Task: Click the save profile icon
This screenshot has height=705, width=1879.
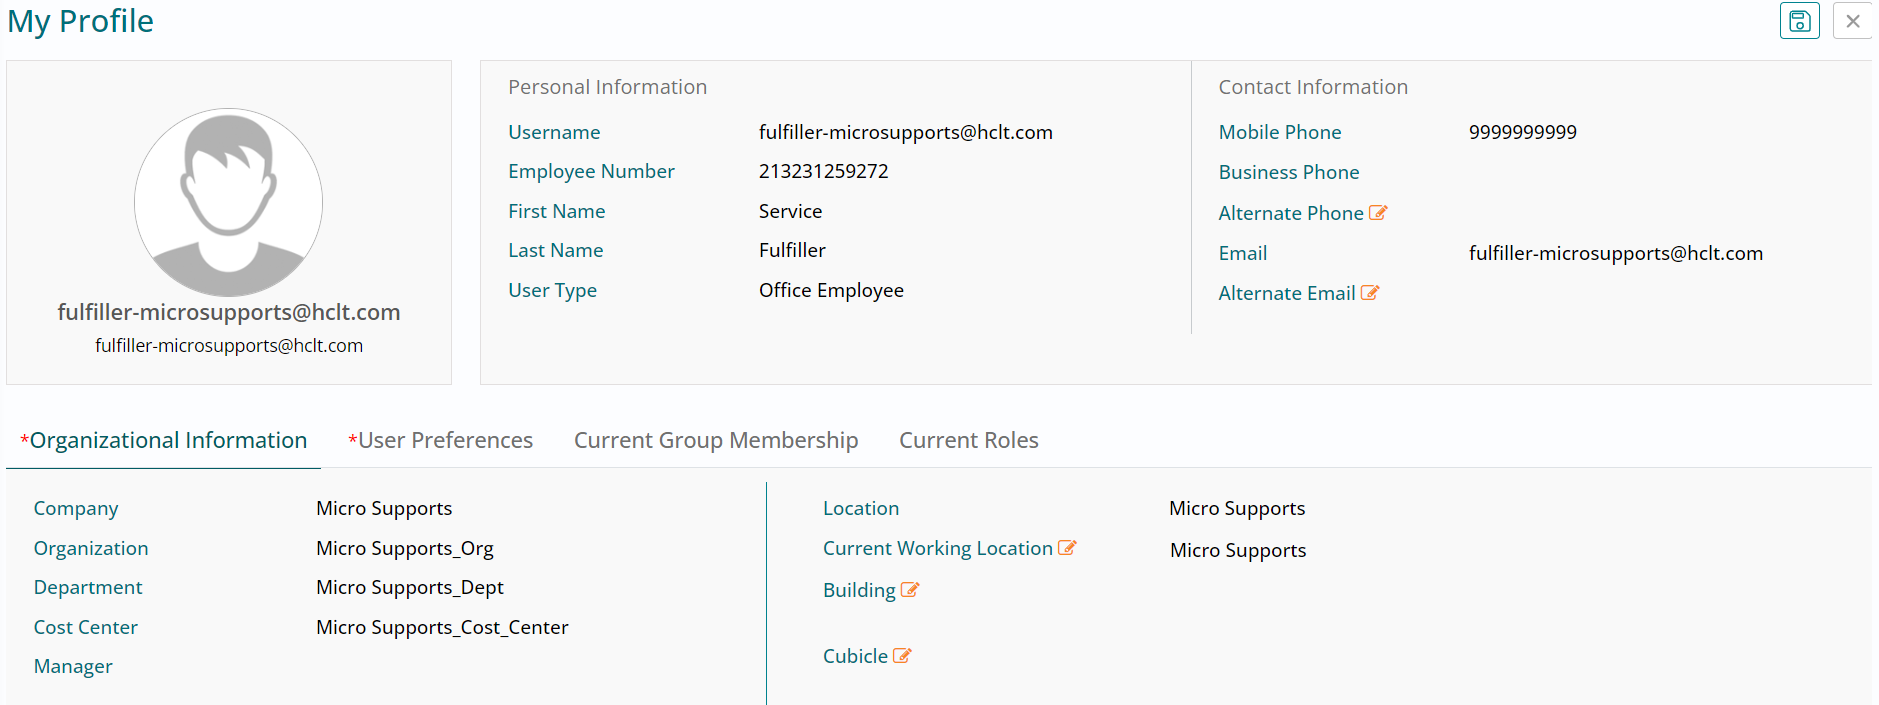Action: [1799, 21]
